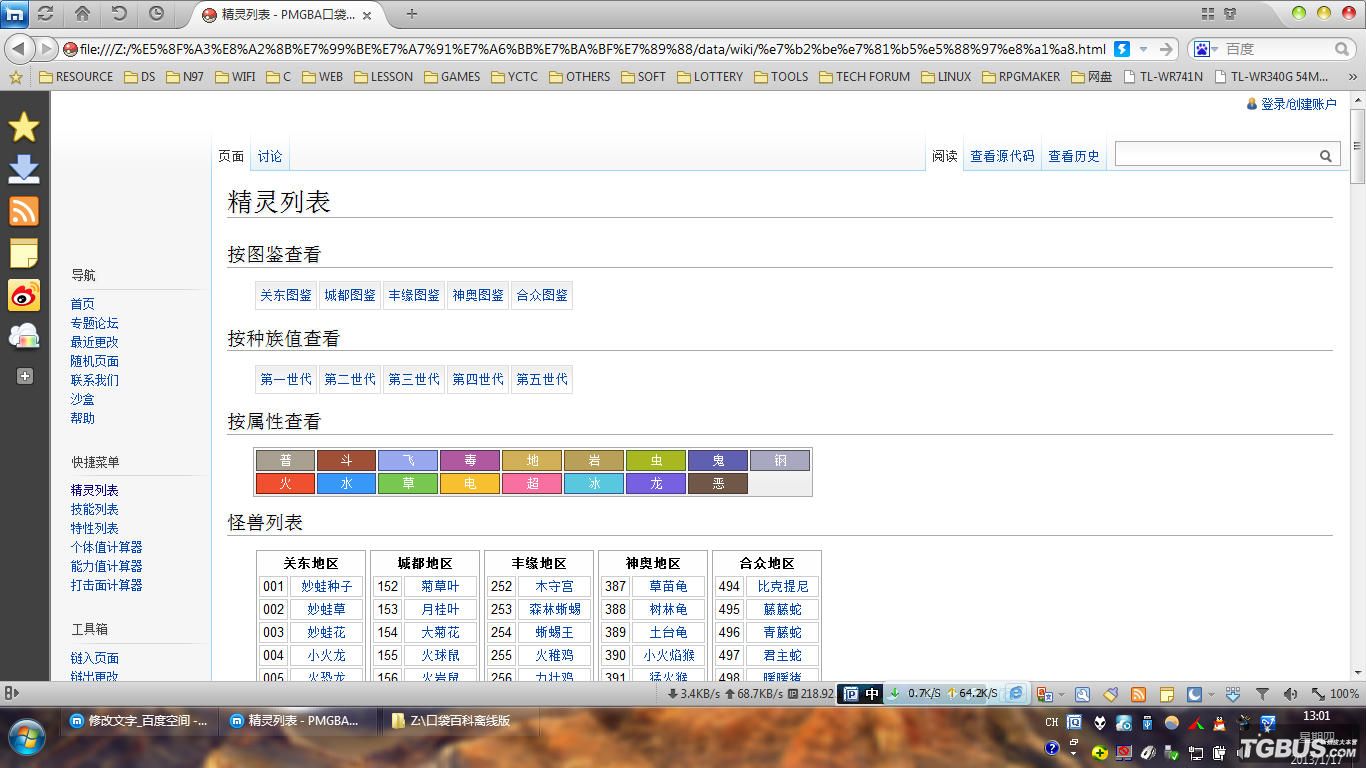The height and width of the screenshot is (768, 1366).
Task: Open the Windows Start button
Action: [27, 738]
